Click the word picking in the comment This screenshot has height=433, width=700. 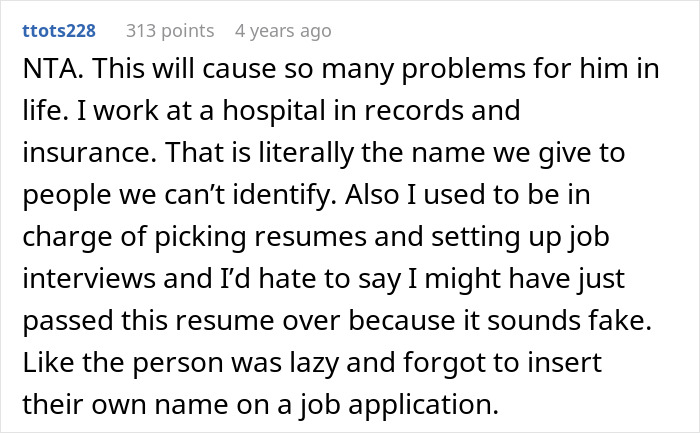point(200,238)
